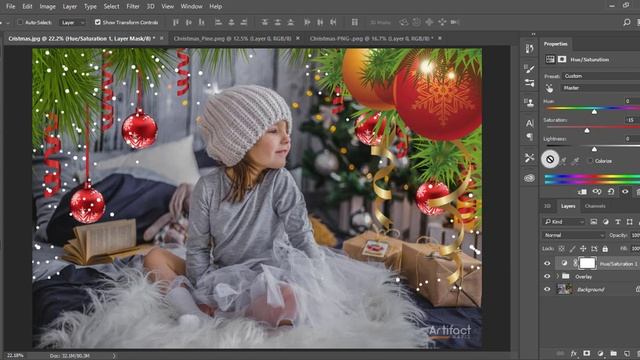Toggle adjustment layer visibility in Properties
This screenshot has height=360, width=640.
click(x=625, y=191)
